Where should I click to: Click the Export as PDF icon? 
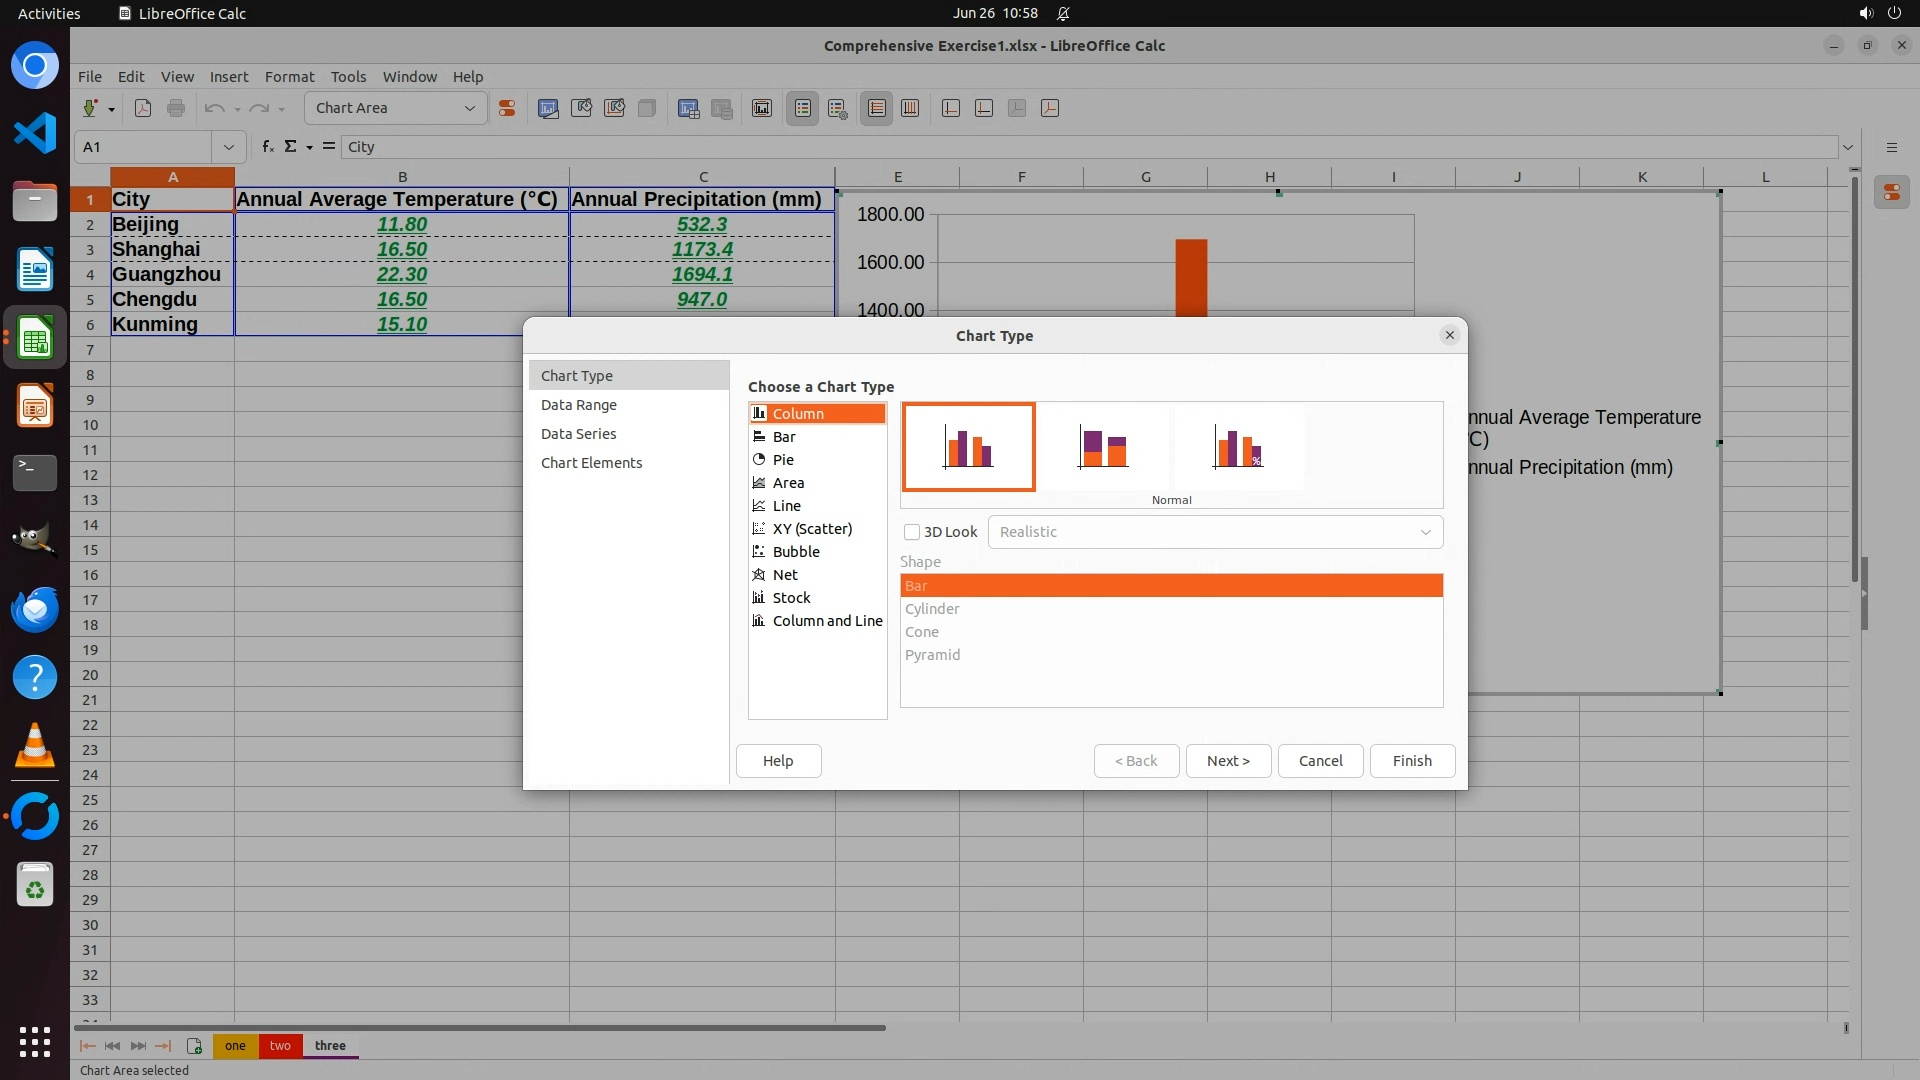click(143, 108)
